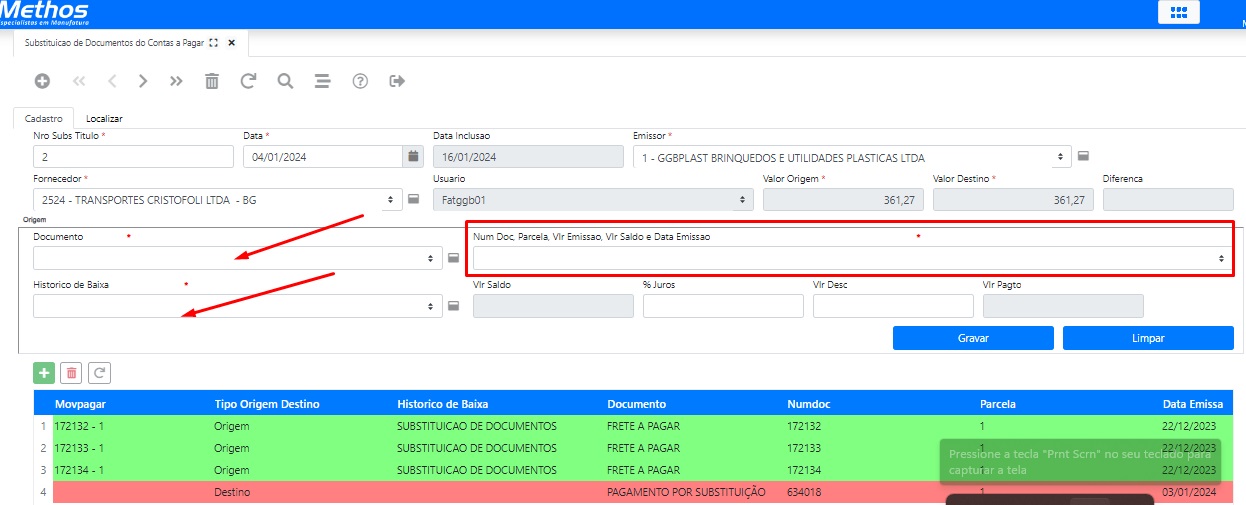
Task: Click the lookup icon beside Fornecedor
Action: (413, 200)
